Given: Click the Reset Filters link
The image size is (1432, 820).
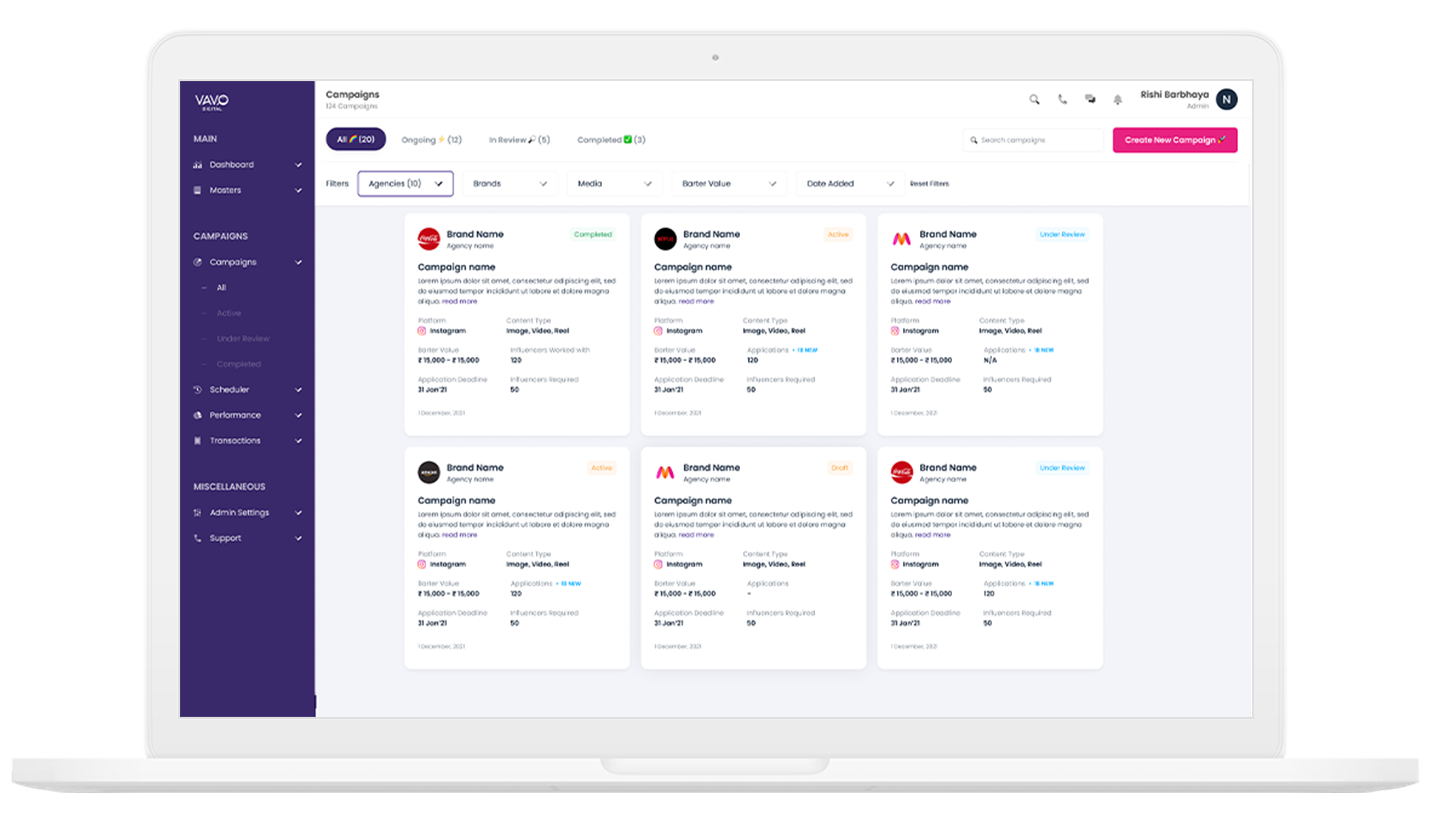Looking at the screenshot, I should [x=929, y=184].
